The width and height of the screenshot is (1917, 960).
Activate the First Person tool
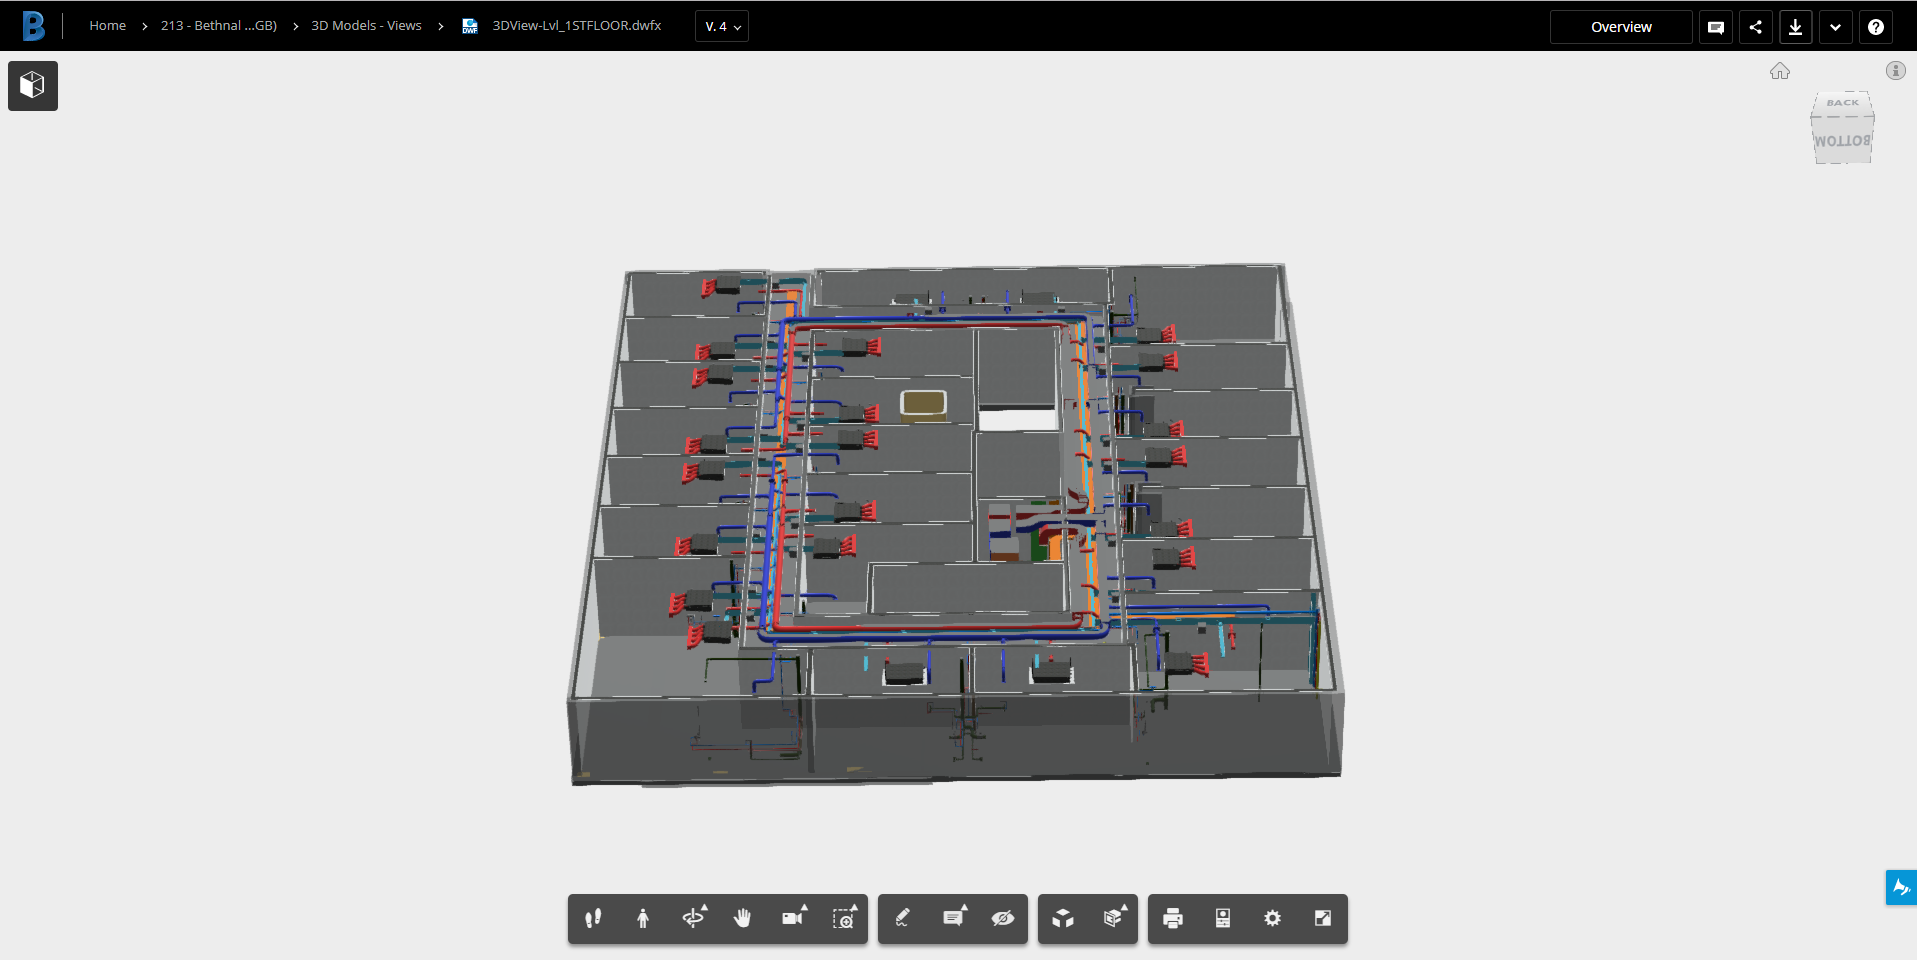[643, 918]
